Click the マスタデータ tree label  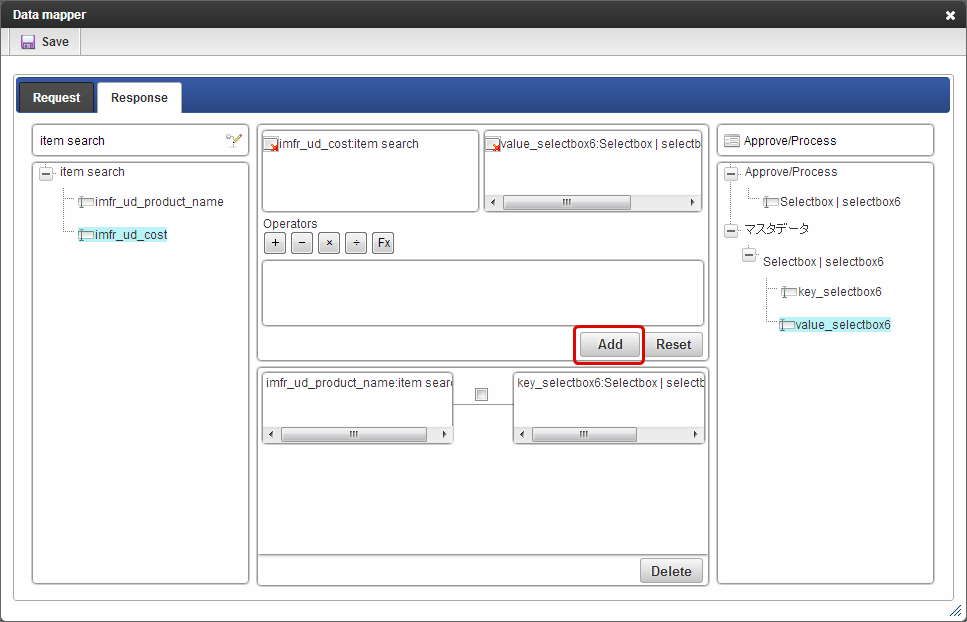tap(776, 229)
